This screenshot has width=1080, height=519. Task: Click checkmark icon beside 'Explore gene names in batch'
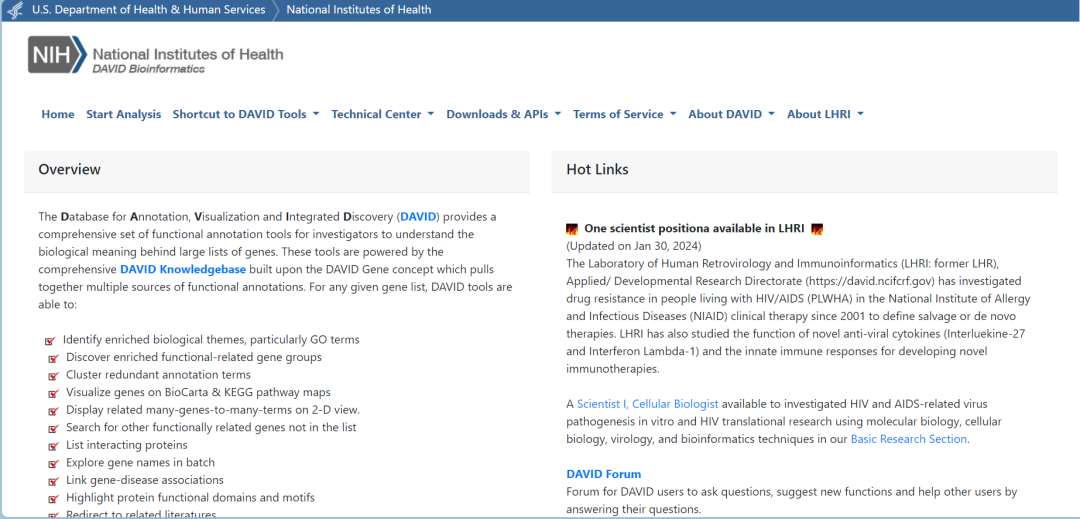click(x=53, y=464)
